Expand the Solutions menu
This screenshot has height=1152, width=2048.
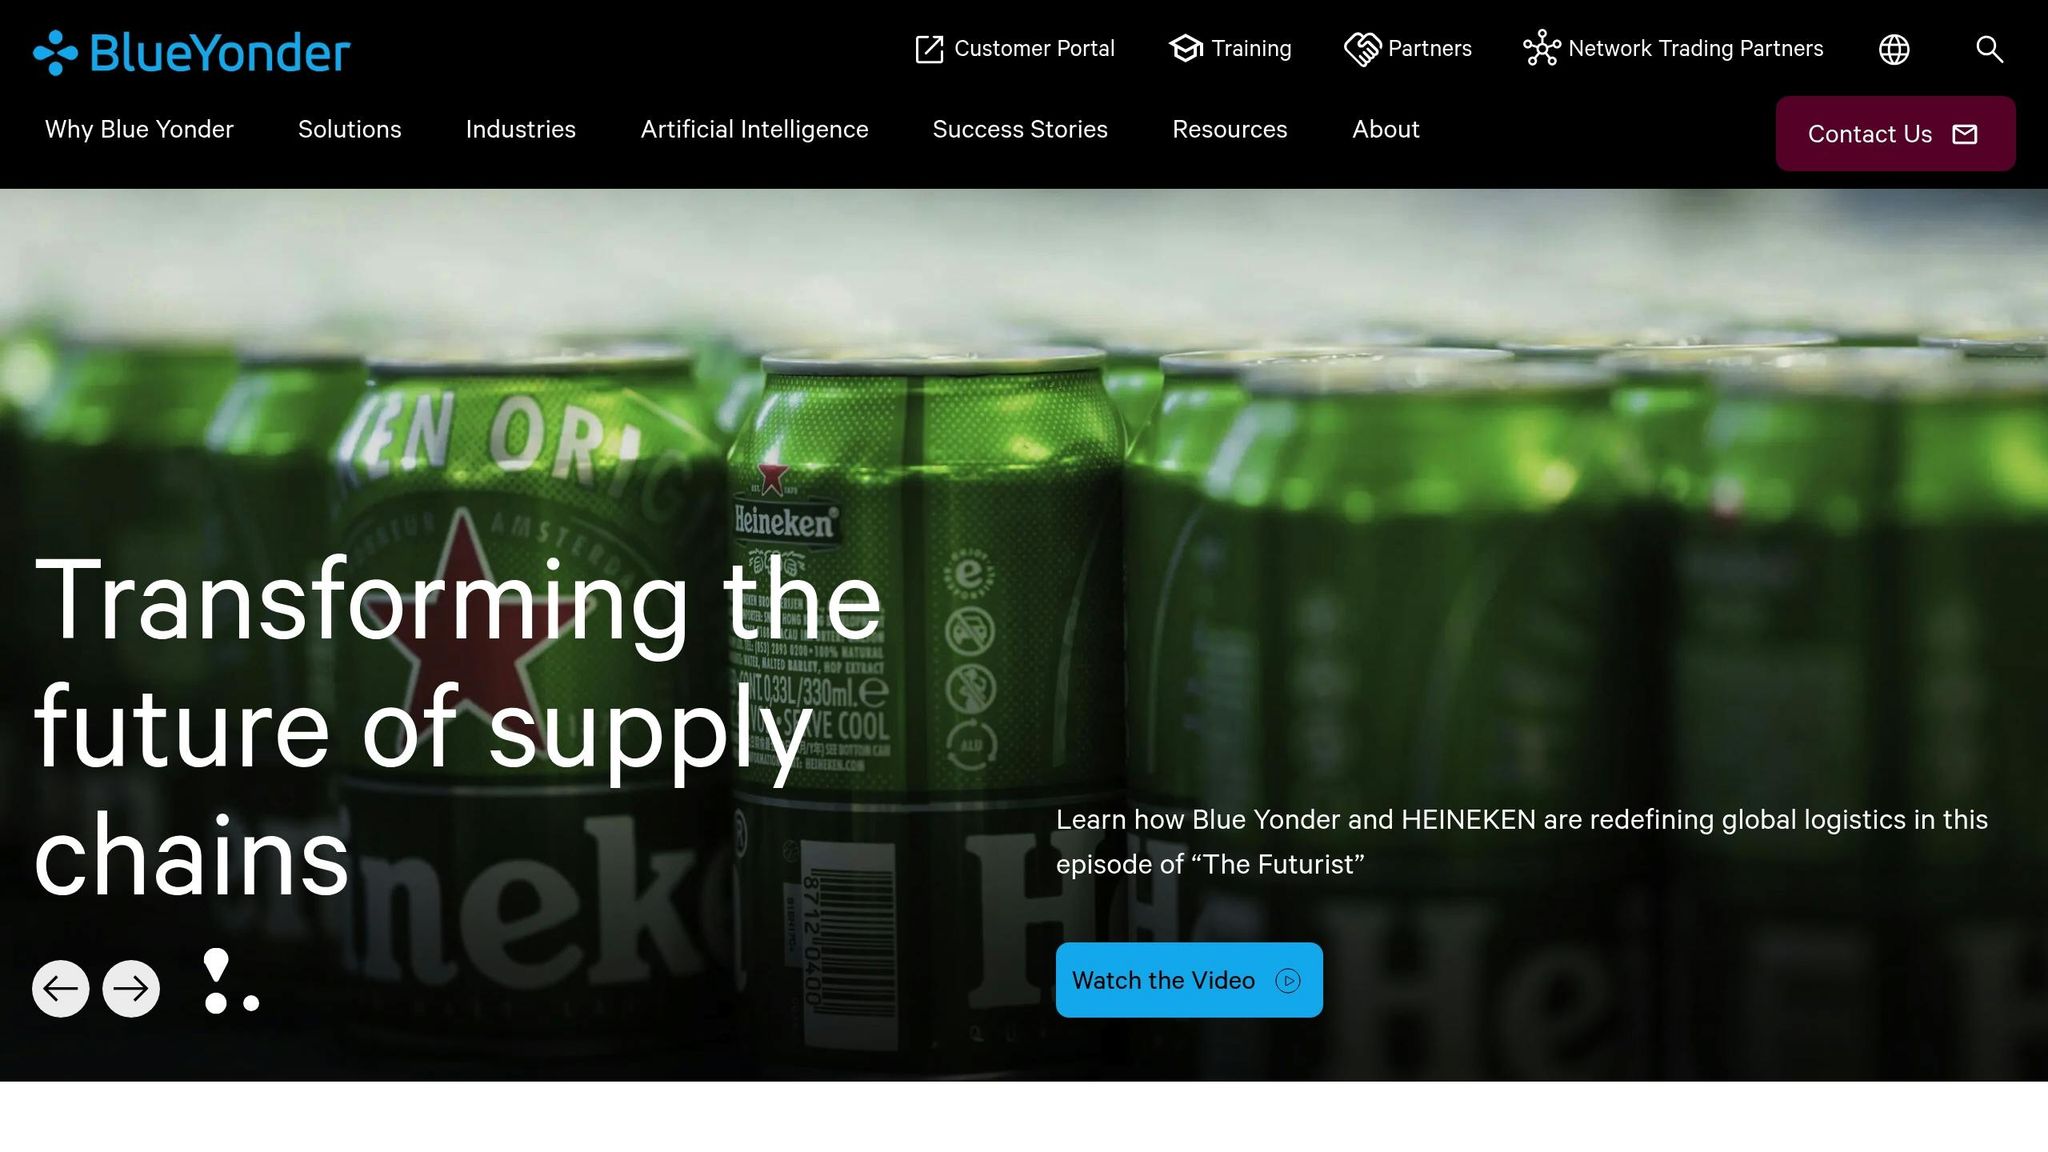[349, 129]
